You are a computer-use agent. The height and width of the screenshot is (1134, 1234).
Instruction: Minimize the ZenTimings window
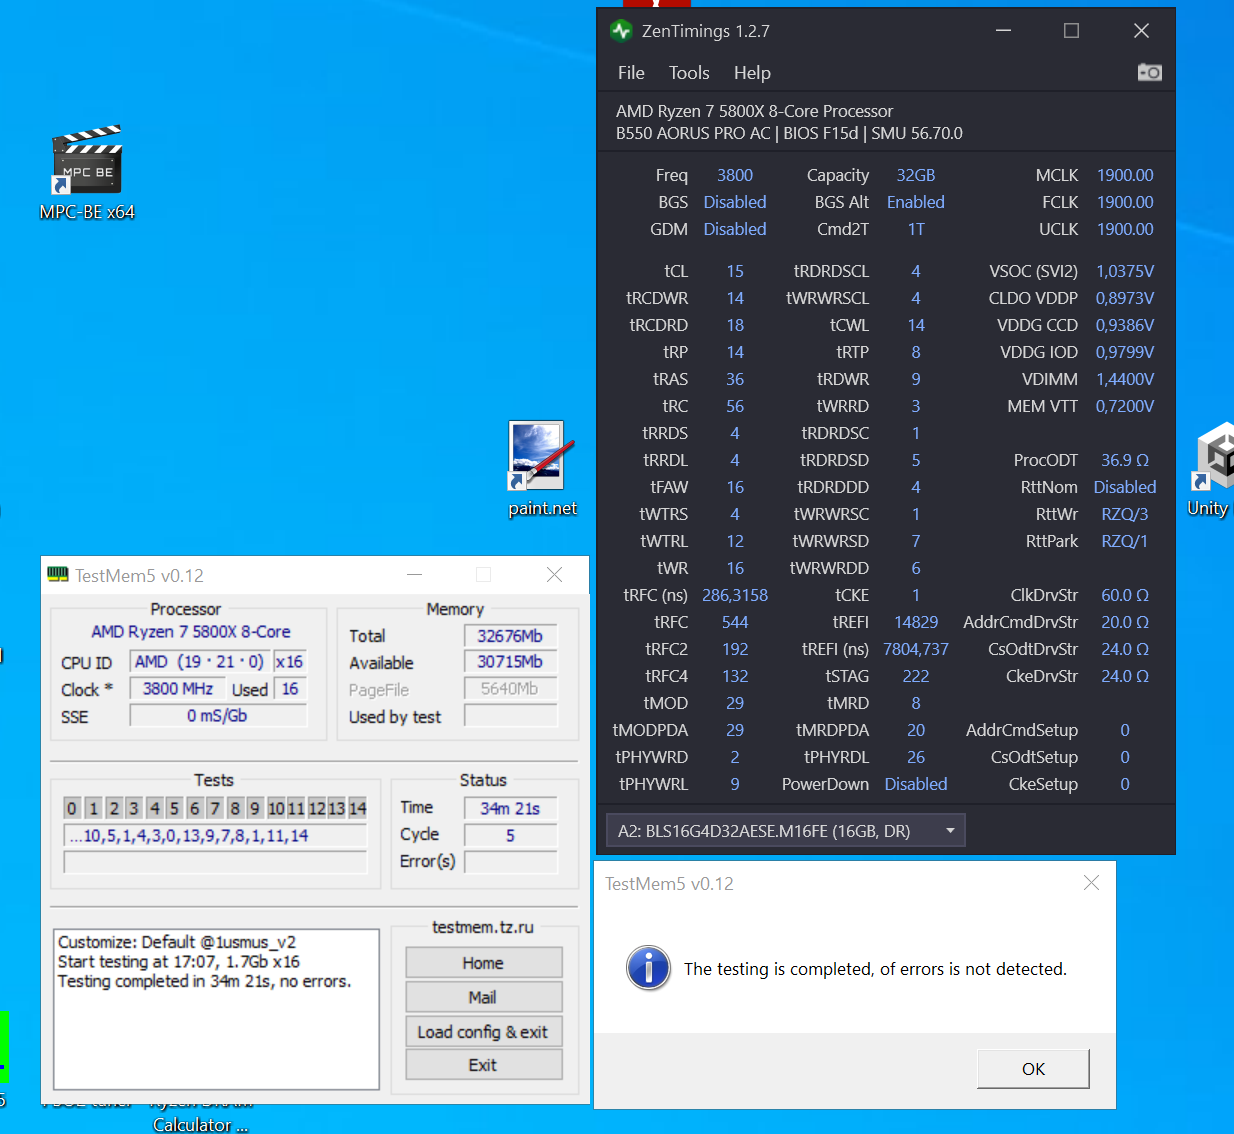(1003, 31)
